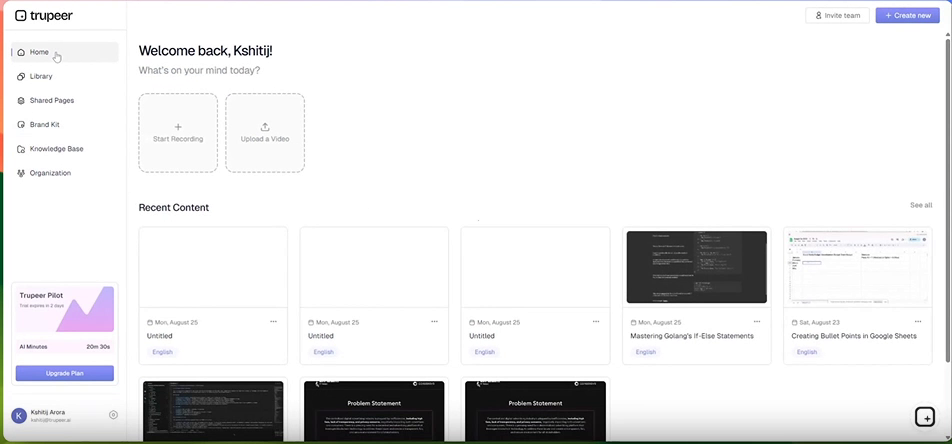952x444 pixels.
Task: Click the Brand Kit palette icon
Action: pos(21,125)
